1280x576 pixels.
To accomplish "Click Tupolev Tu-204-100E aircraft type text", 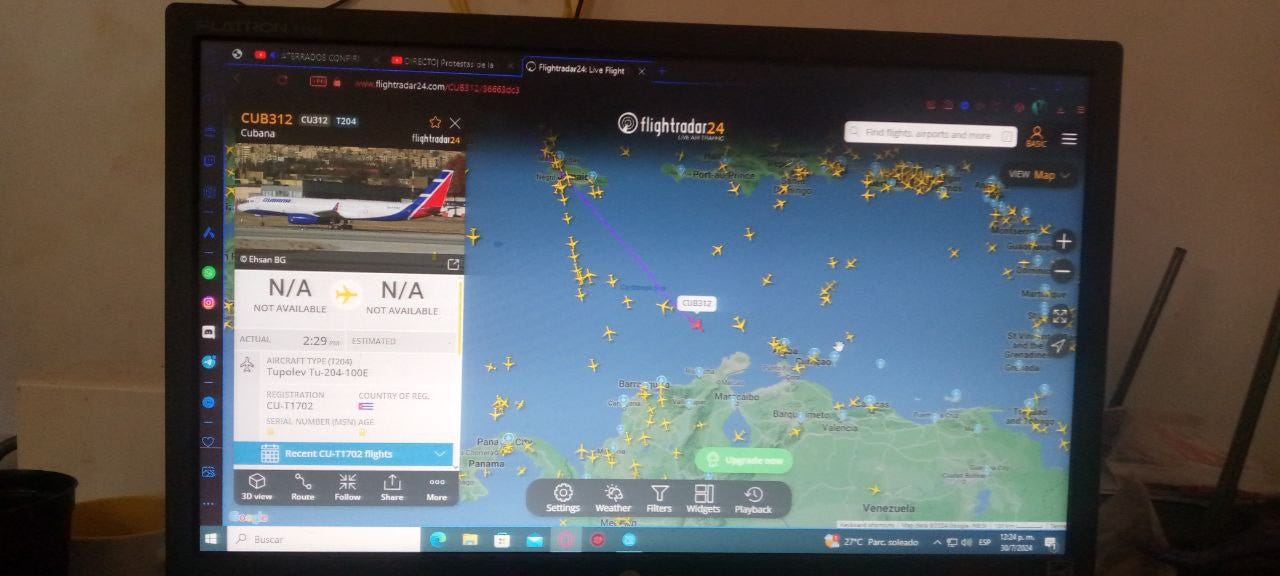I will pos(317,372).
